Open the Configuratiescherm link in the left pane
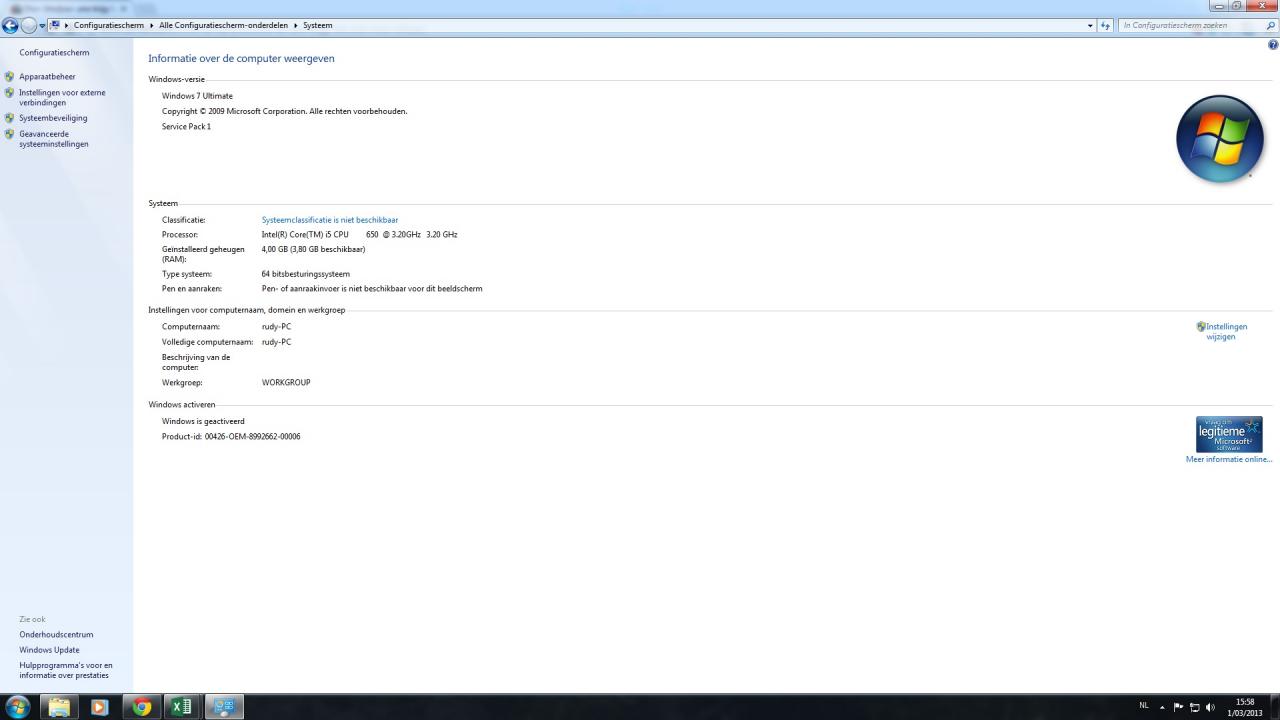The image size is (1280, 720). [54, 53]
